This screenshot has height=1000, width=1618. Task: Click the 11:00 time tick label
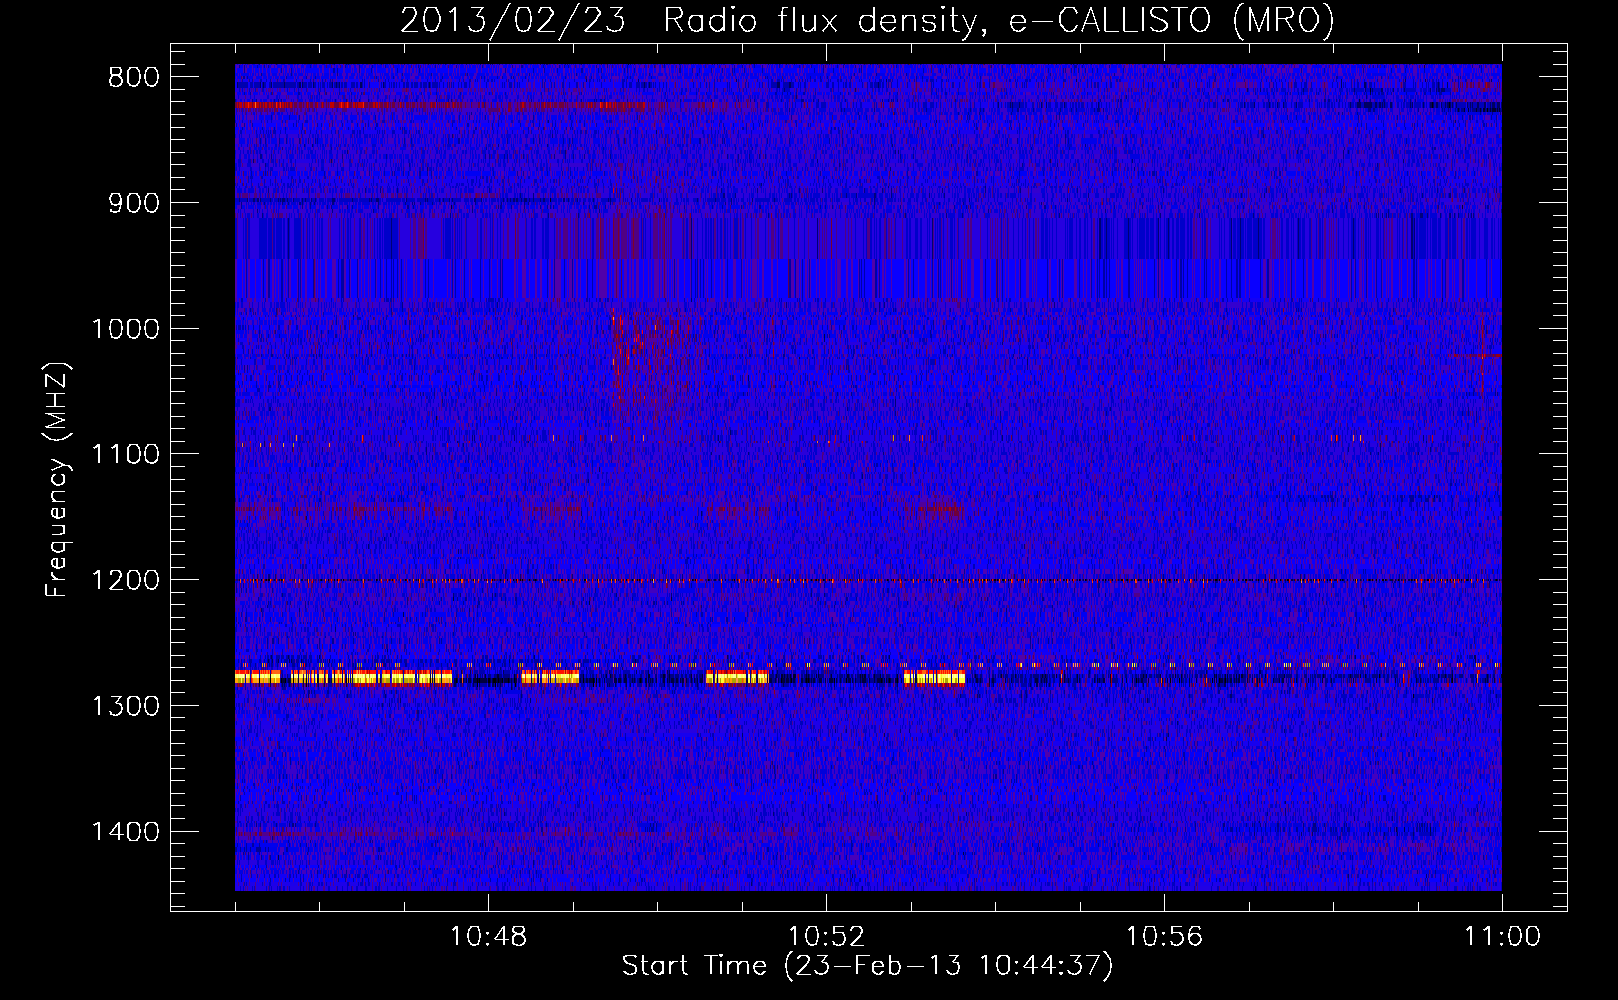tap(1502, 937)
